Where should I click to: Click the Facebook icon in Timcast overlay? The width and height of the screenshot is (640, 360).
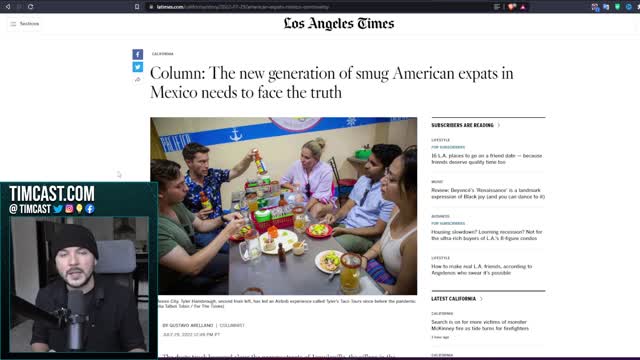90,209
